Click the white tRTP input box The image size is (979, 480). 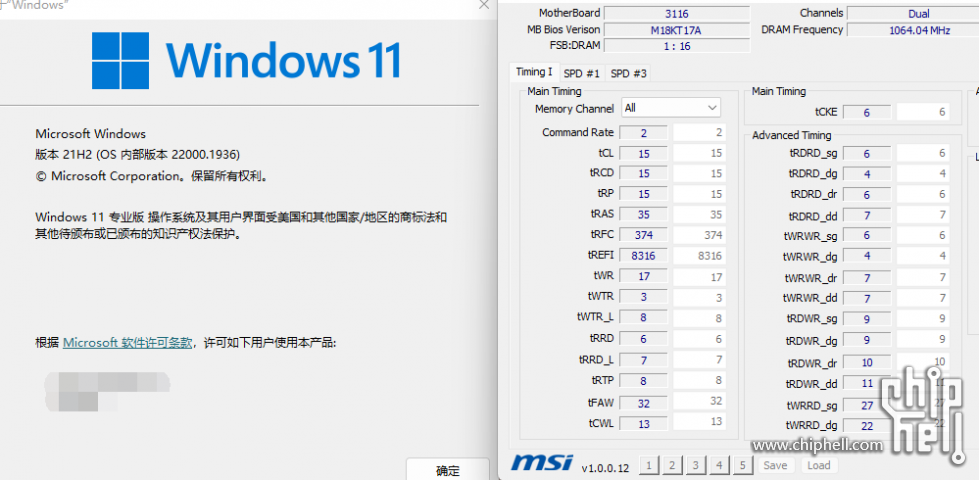pos(699,381)
